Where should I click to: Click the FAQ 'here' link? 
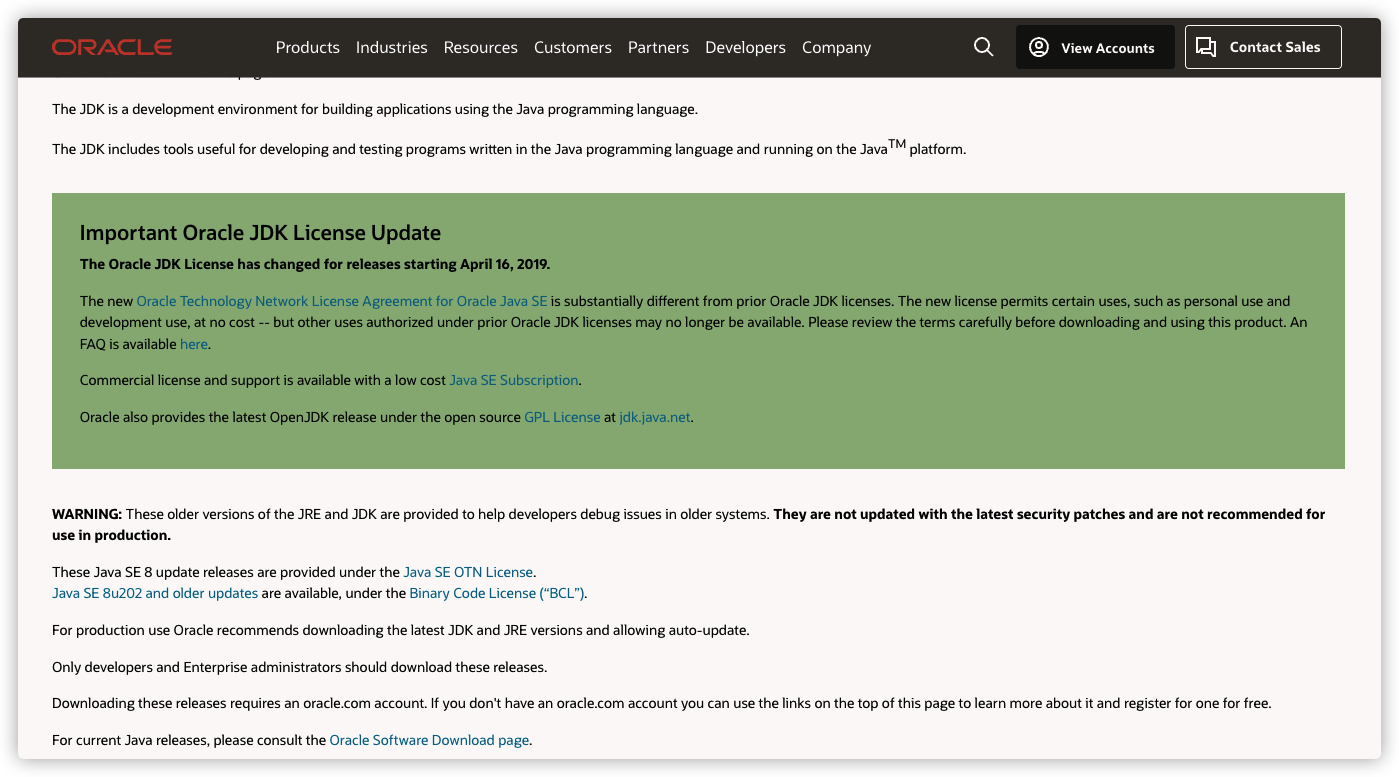coord(194,344)
